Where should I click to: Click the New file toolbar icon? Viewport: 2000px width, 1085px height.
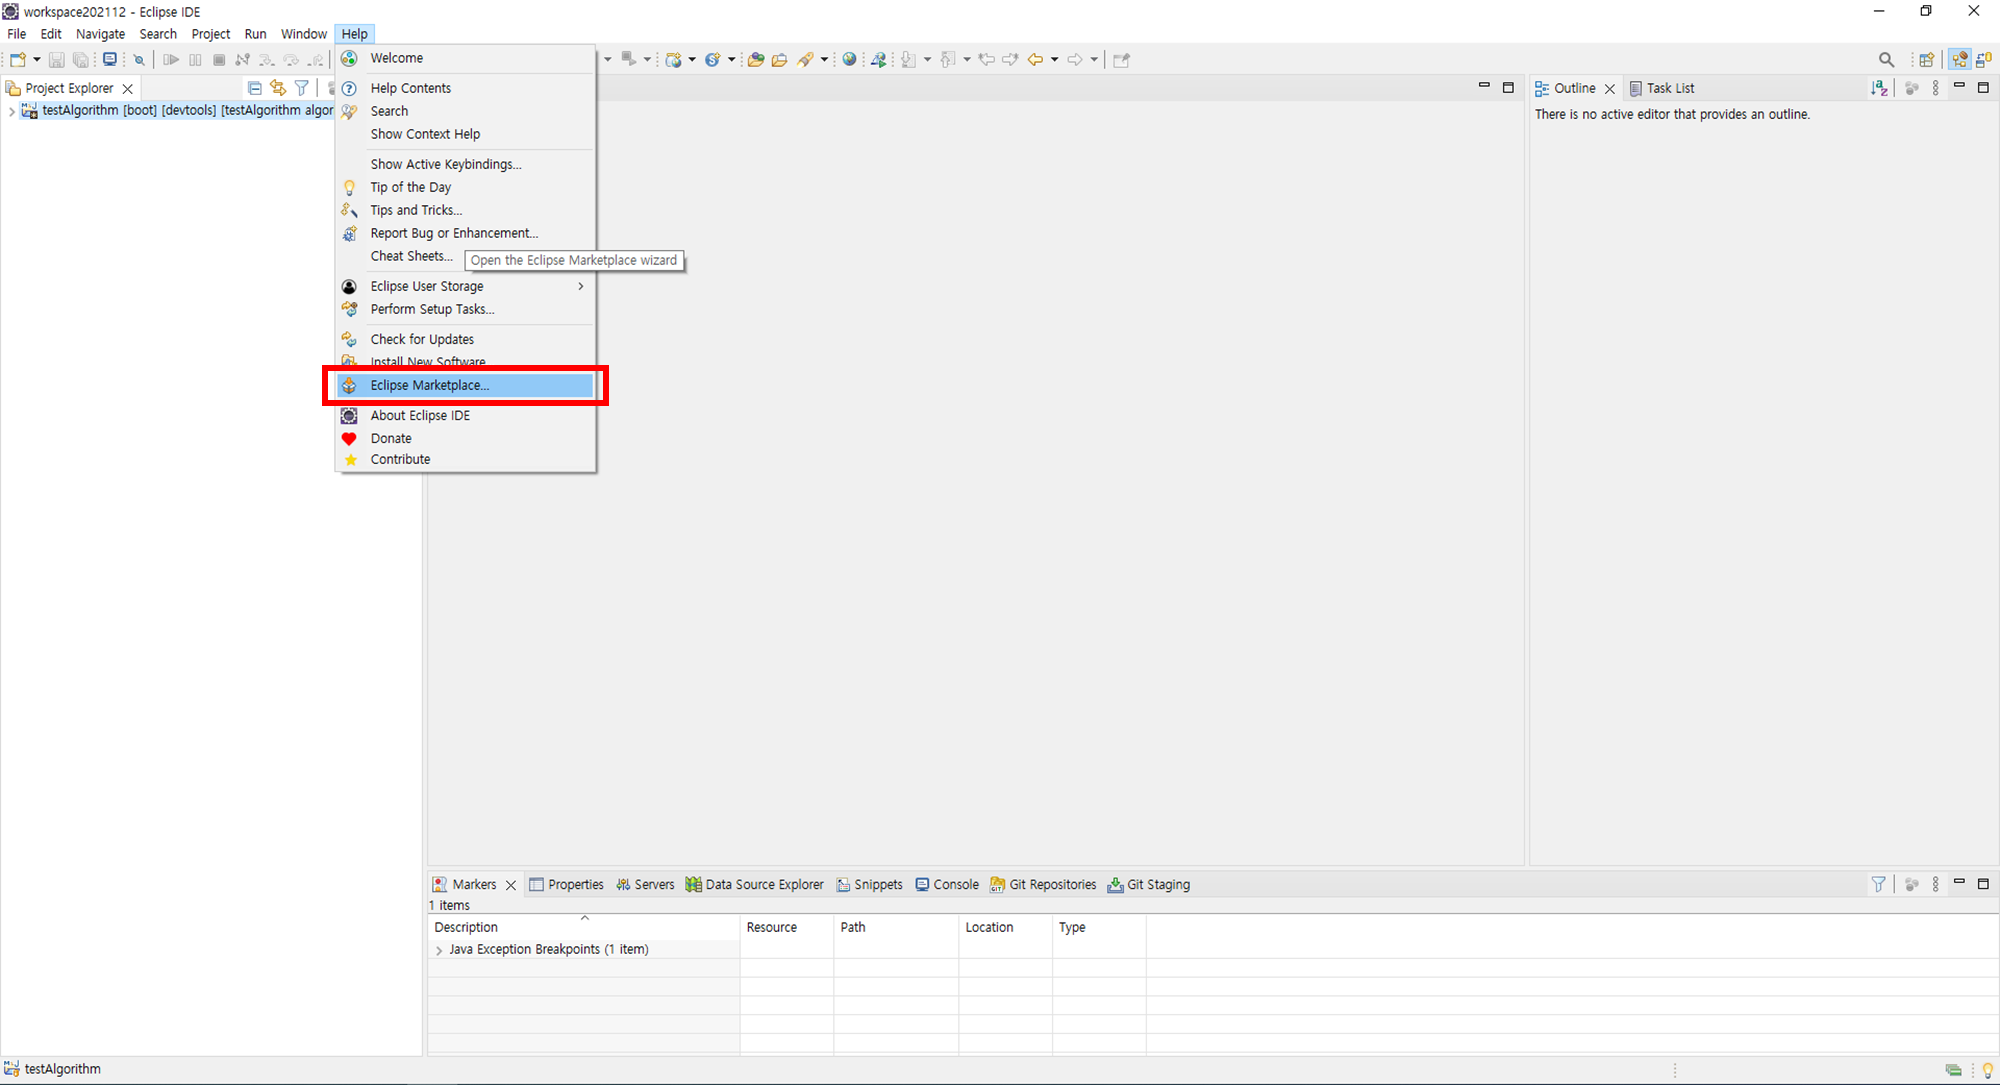pos(17,60)
